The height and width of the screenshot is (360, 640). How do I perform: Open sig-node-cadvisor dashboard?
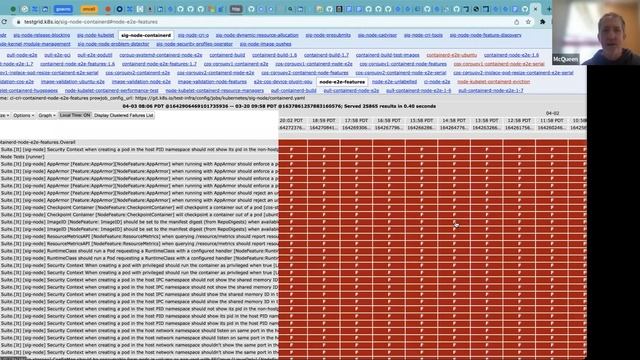(x=377, y=36)
